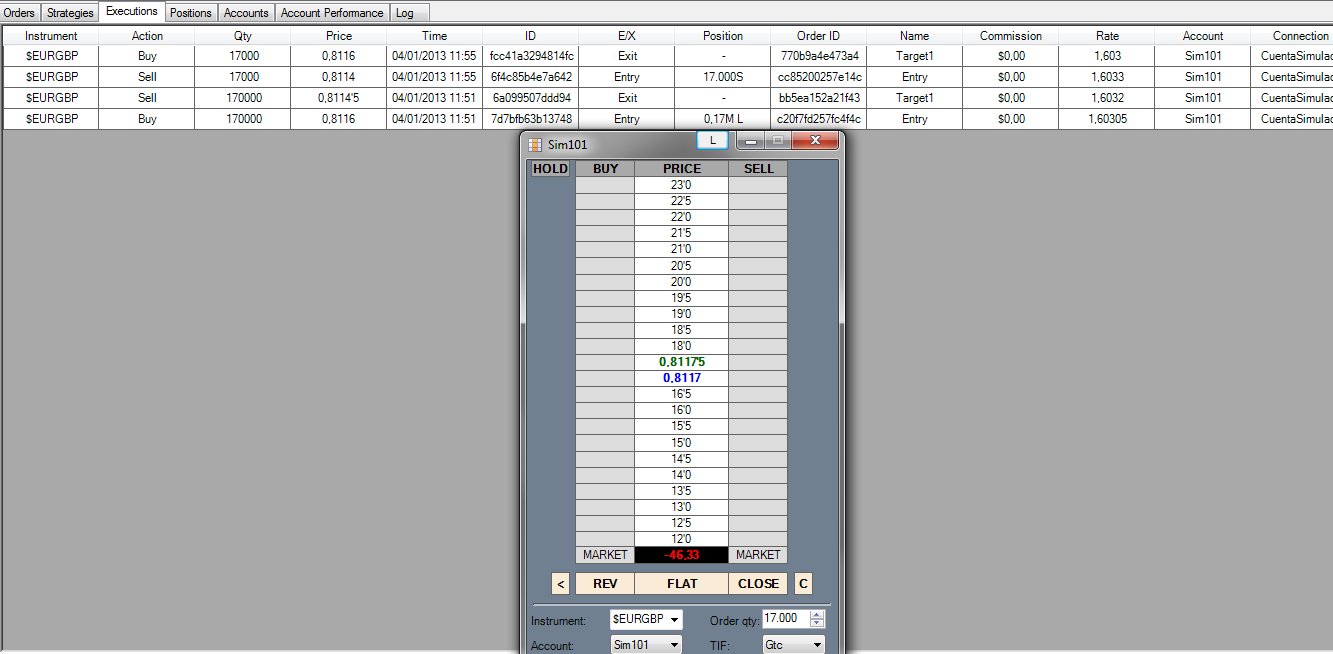This screenshot has height=654, width=1333.
Task: Click the L indicator button above Sim101
Action: tap(712, 140)
